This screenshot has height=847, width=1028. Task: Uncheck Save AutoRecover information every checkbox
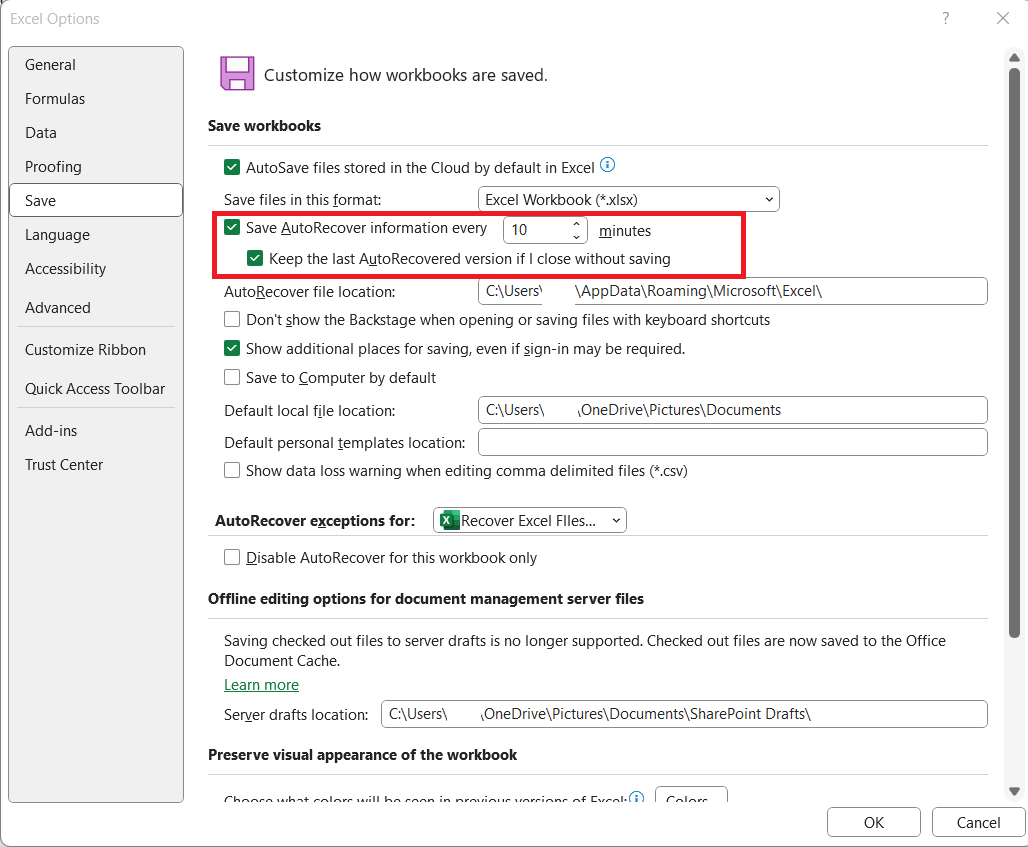[232, 227]
